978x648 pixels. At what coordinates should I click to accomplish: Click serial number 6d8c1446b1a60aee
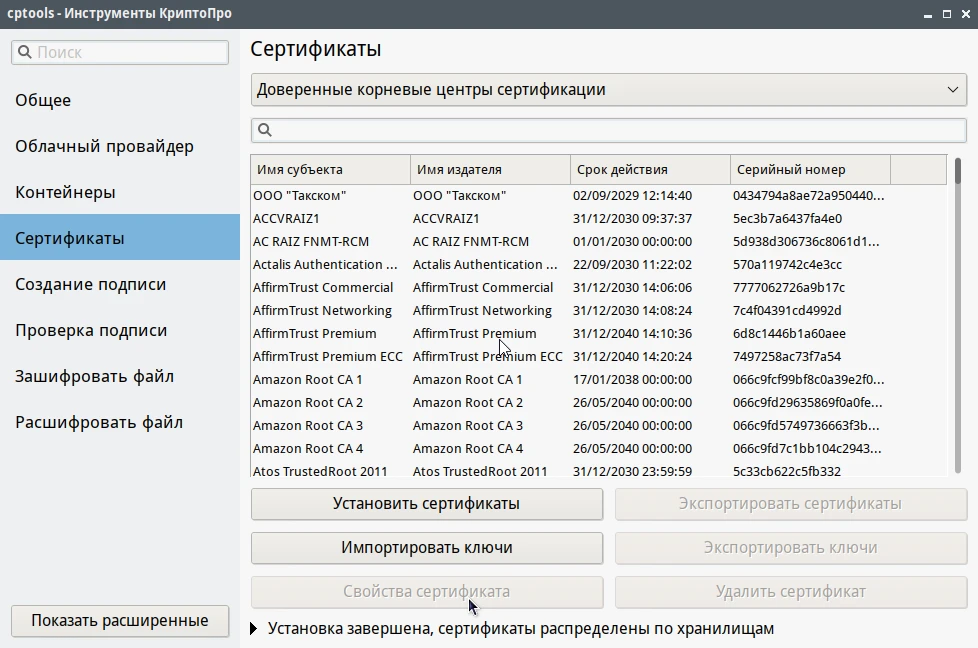790,334
